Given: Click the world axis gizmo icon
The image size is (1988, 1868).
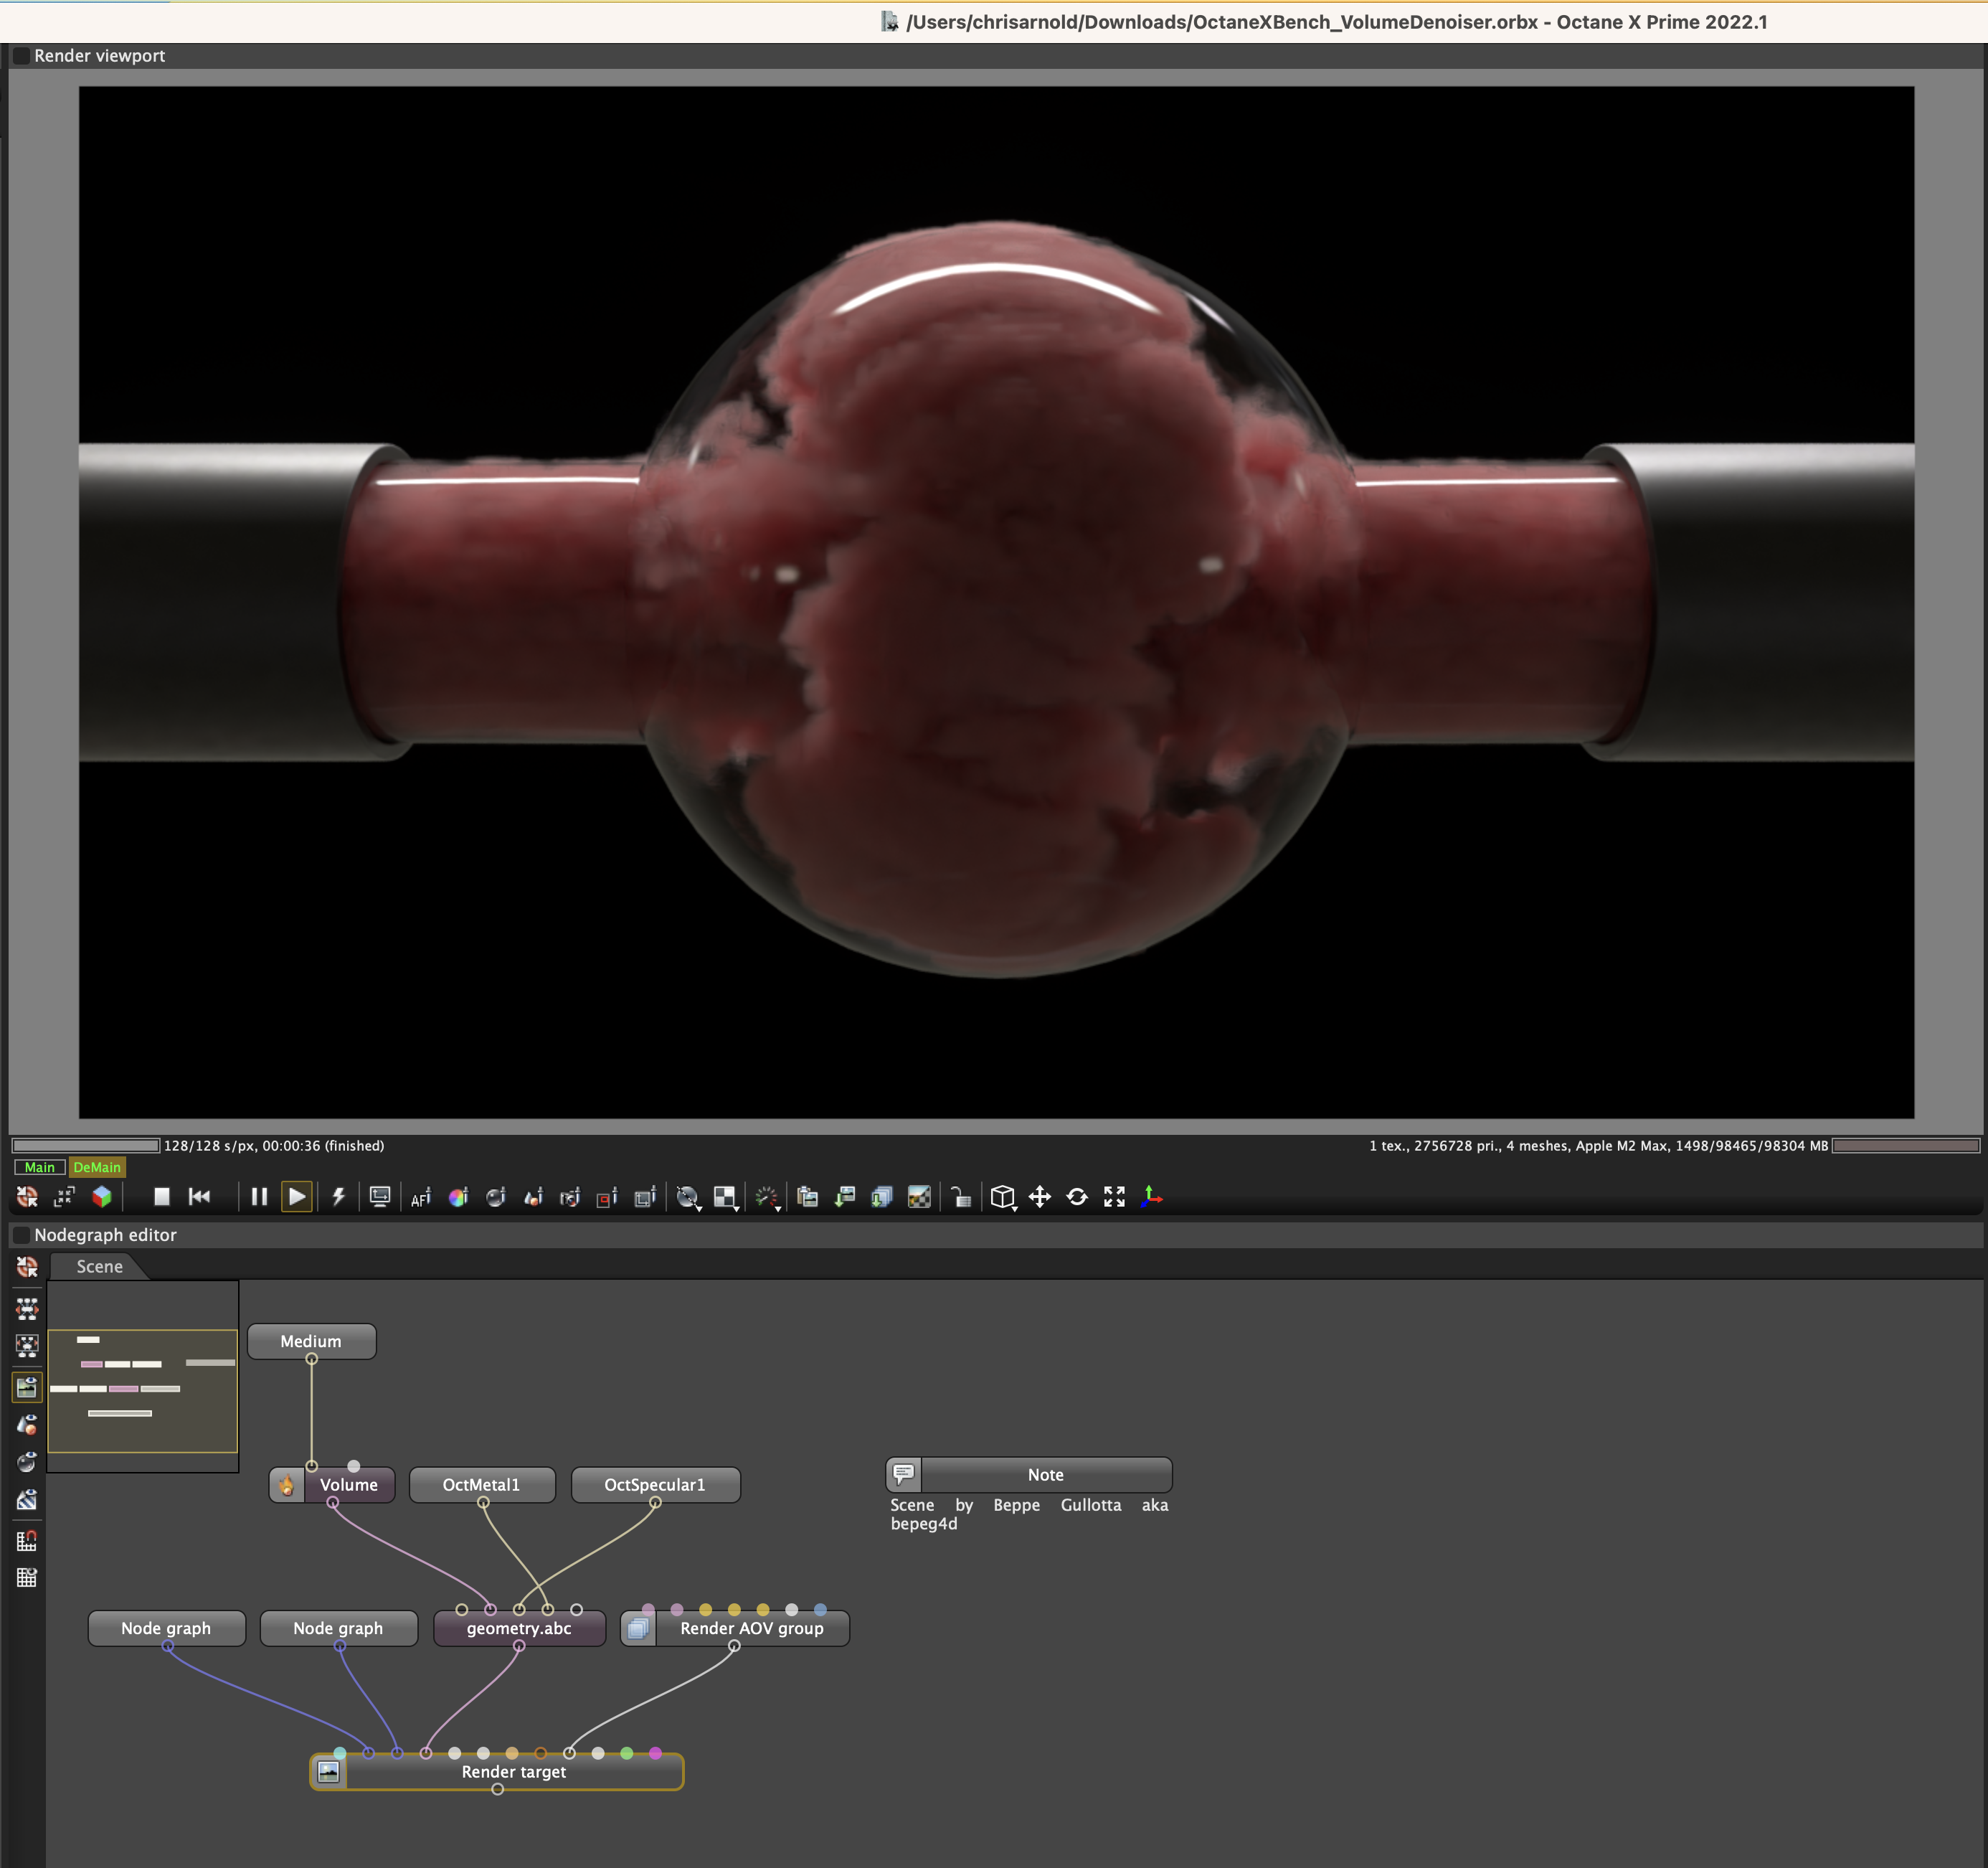Looking at the screenshot, I should tap(1152, 1197).
